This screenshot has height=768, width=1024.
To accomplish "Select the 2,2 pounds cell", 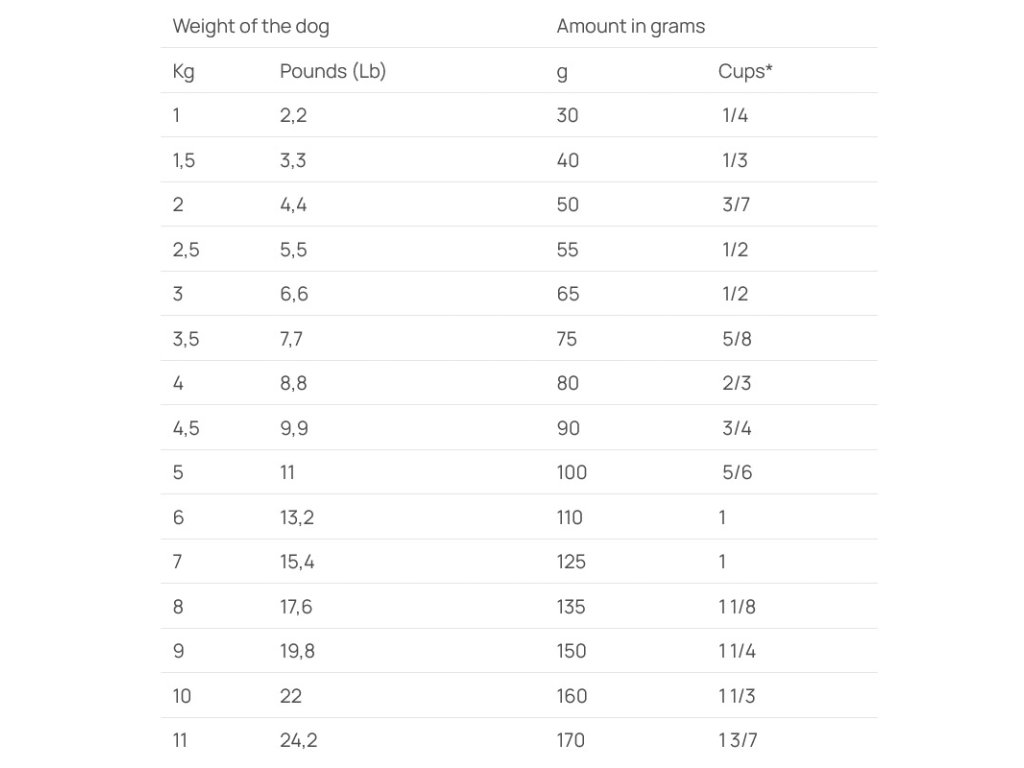I will 293,115.
